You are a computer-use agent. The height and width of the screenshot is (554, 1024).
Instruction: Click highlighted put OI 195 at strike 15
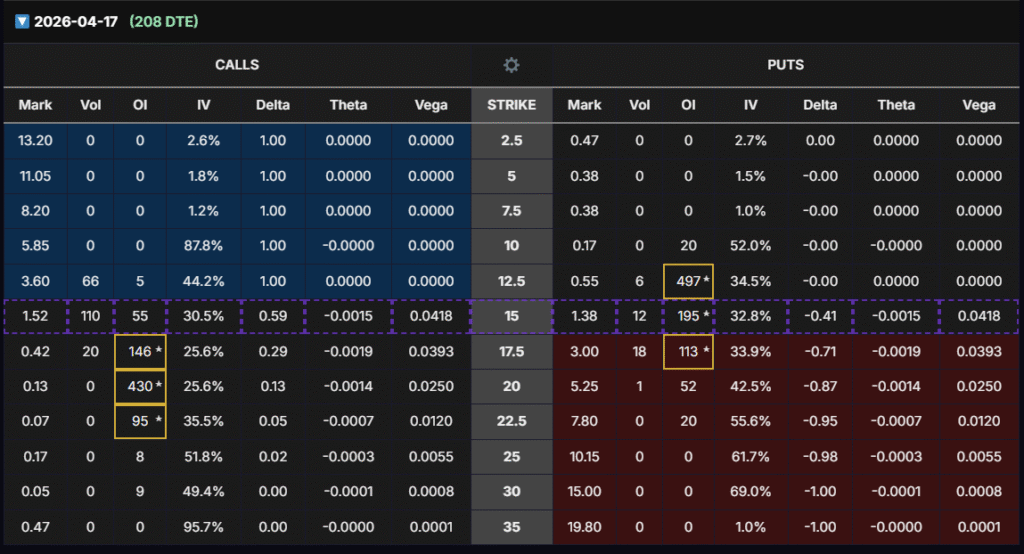point(688,317)
